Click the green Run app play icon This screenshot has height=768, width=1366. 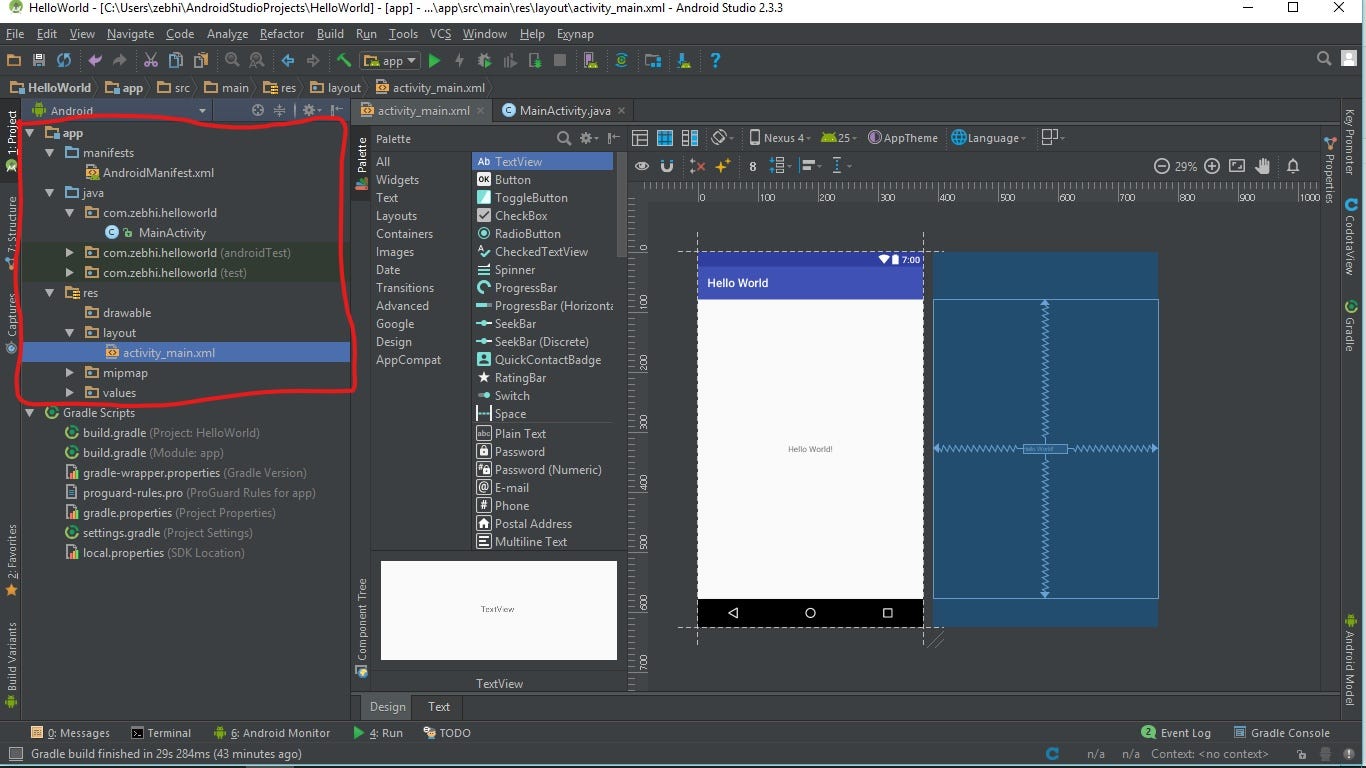434,61
